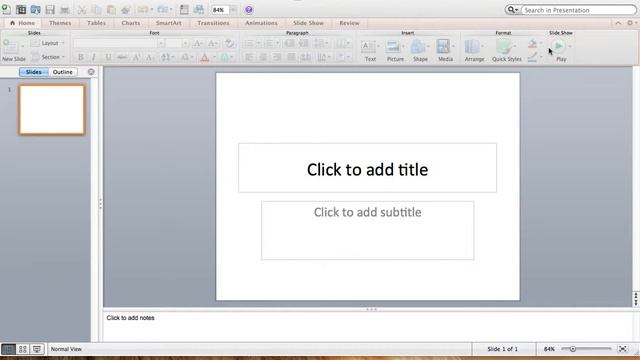This screenshot has height=360, width=640.
Task: Toggle Bold formatting
Action: coord(81,58)
